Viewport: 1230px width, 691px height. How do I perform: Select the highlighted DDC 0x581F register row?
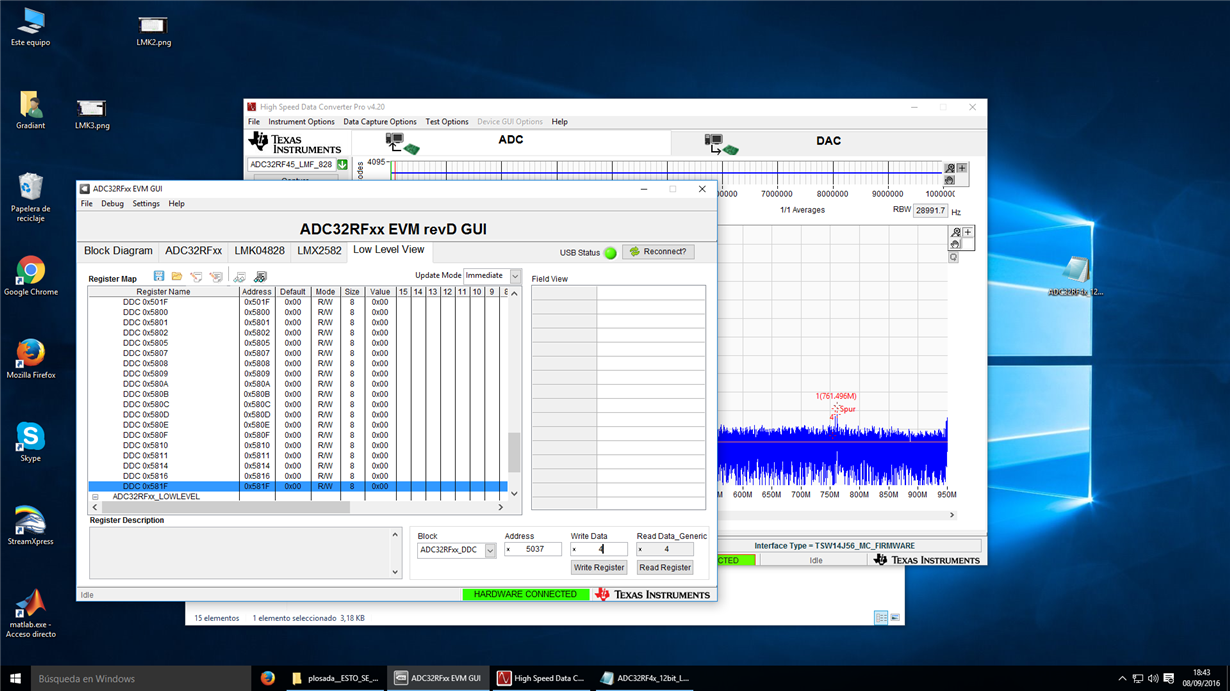coord(298,487)
